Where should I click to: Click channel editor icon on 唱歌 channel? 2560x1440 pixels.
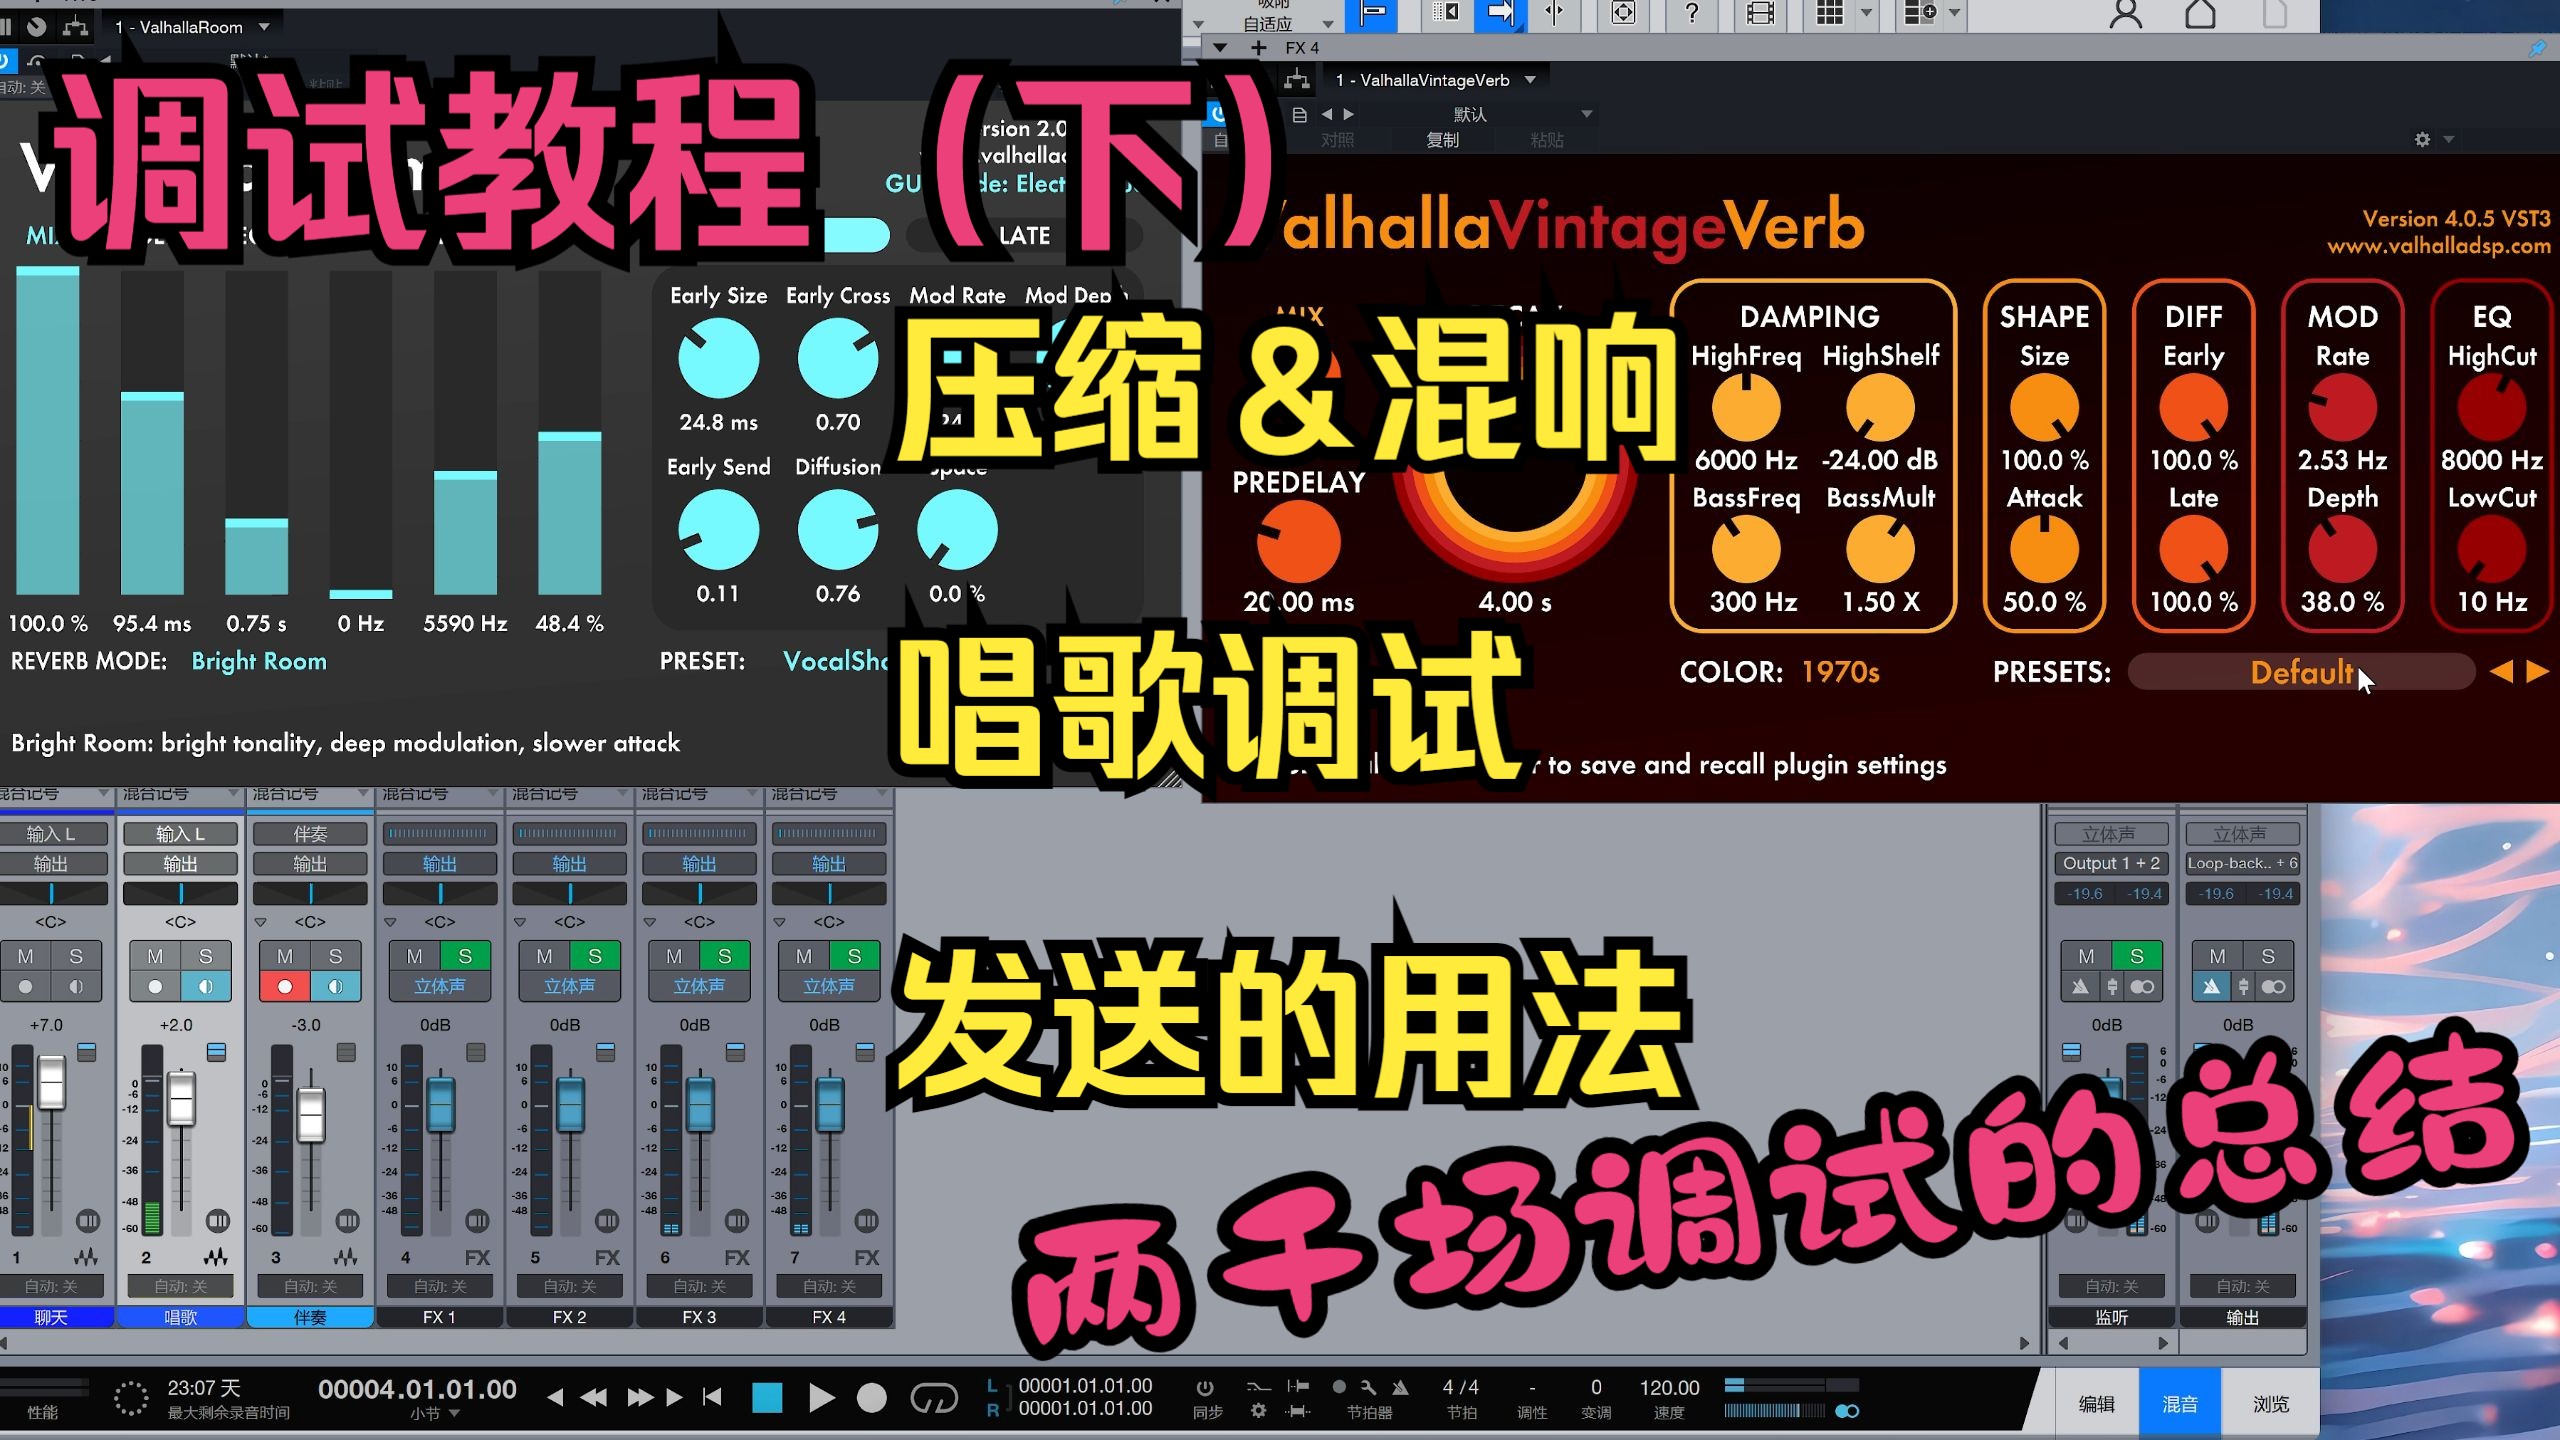[218, 1221]
